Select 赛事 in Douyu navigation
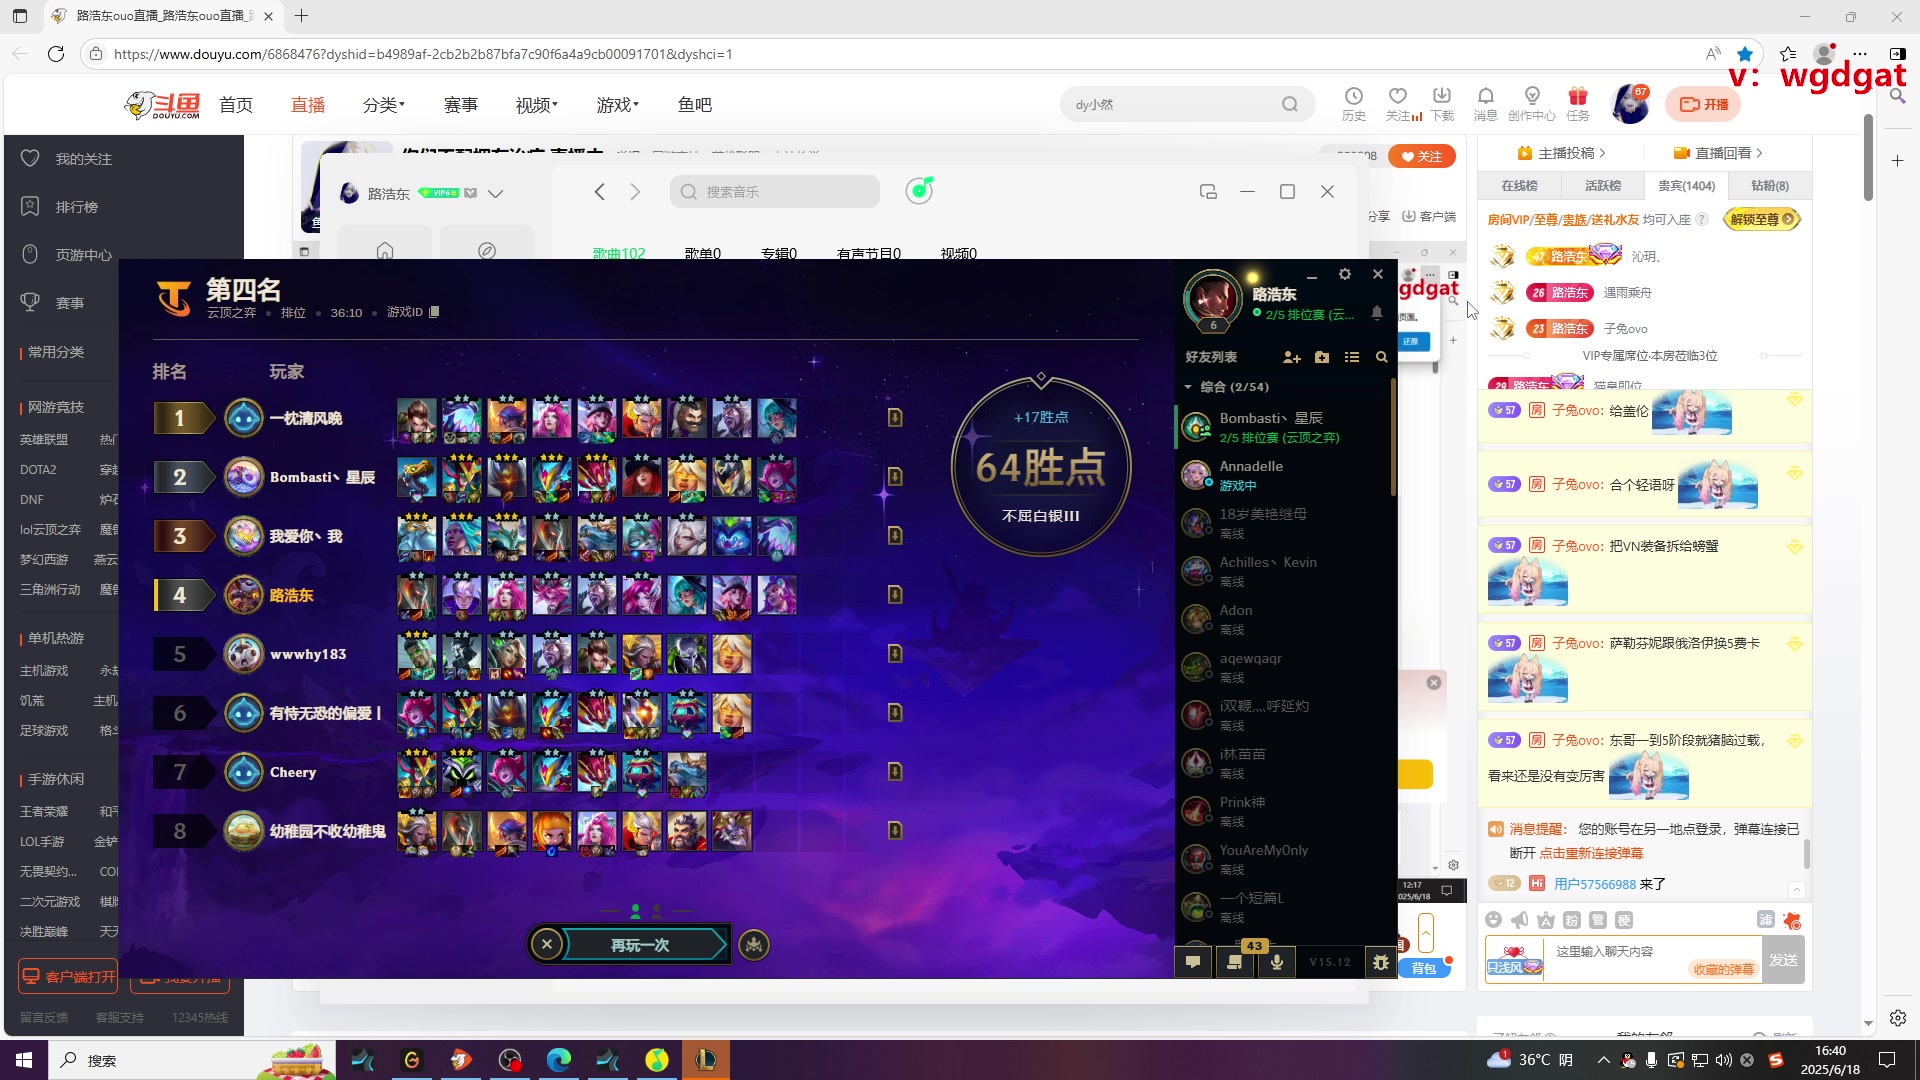This screenshot has width=1920, height=1080. tap(461, 105)
